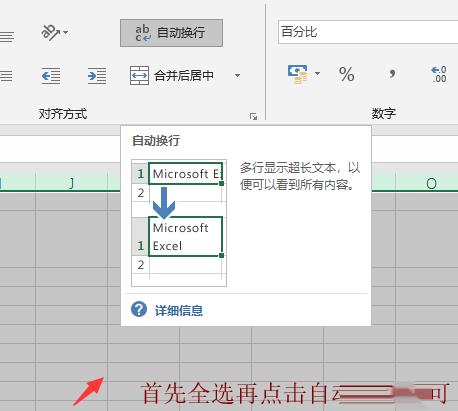The height and width of the screenshot is (411, 458).
Task: Apply the comma style icon
Action: coord(393,73)
